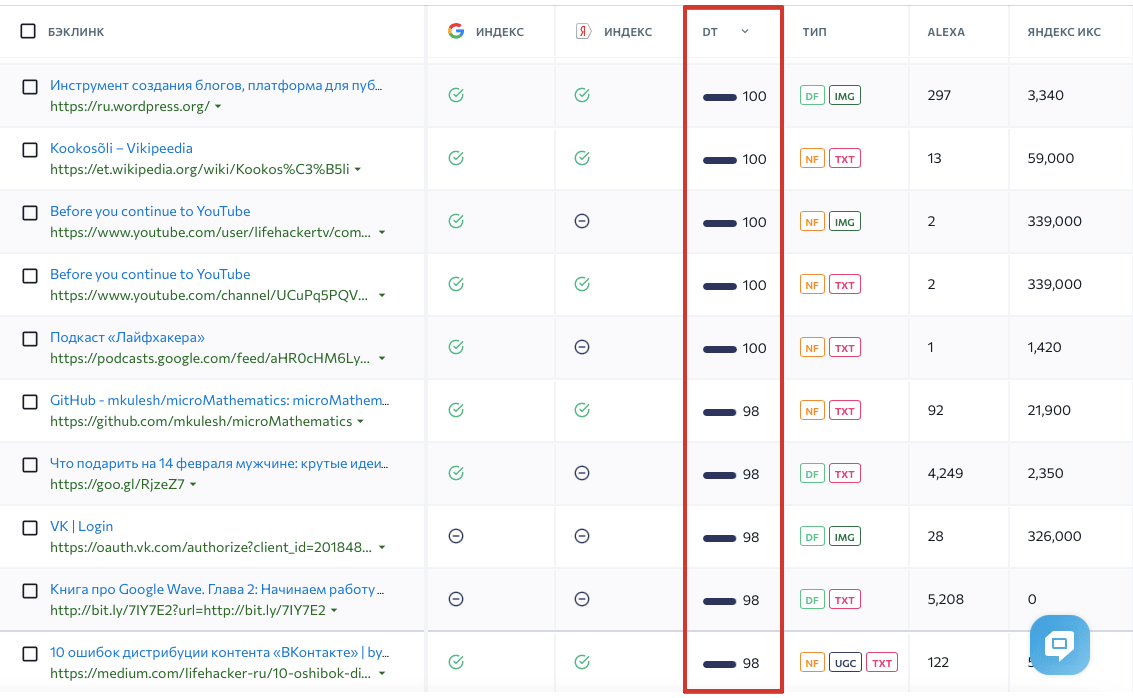Sort by the Бэклинк column header
The image size is (1133, 698).
point(76,32)
